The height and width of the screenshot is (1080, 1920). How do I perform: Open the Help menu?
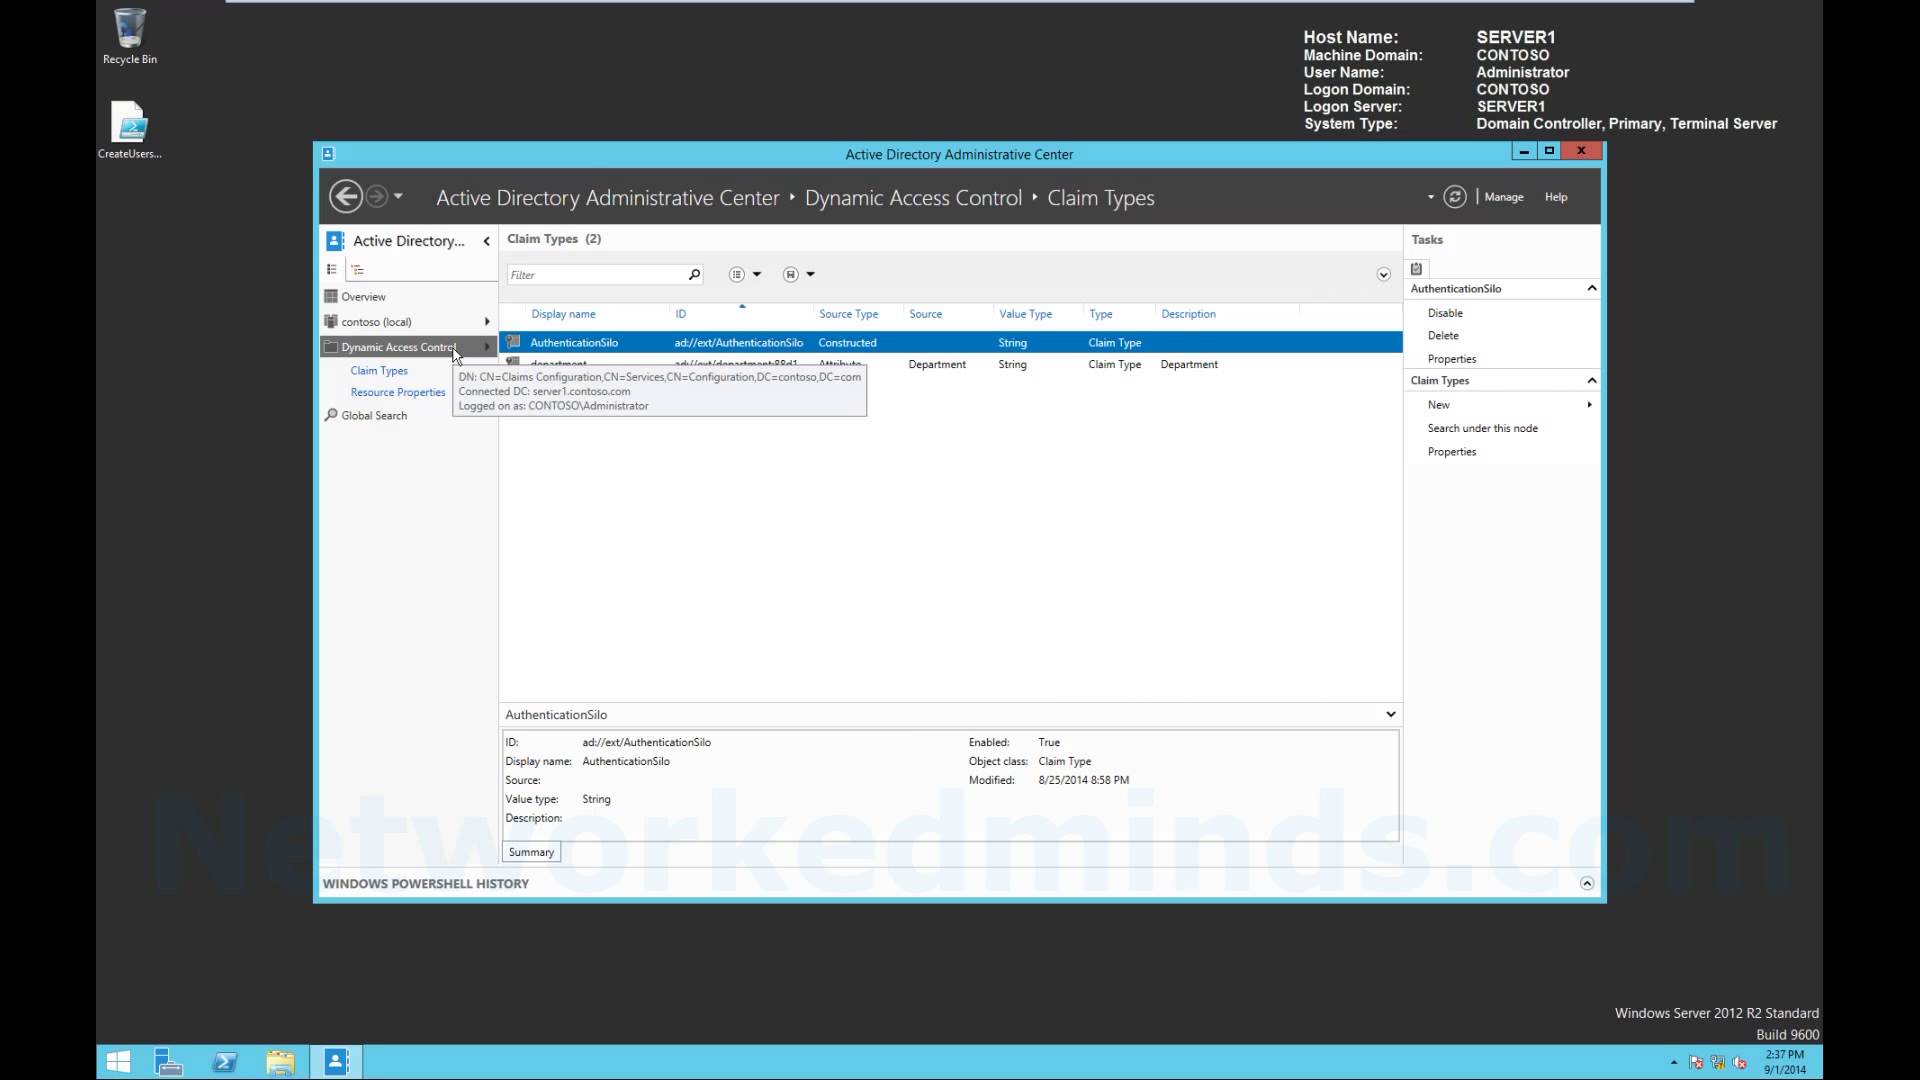point(1556,197)
